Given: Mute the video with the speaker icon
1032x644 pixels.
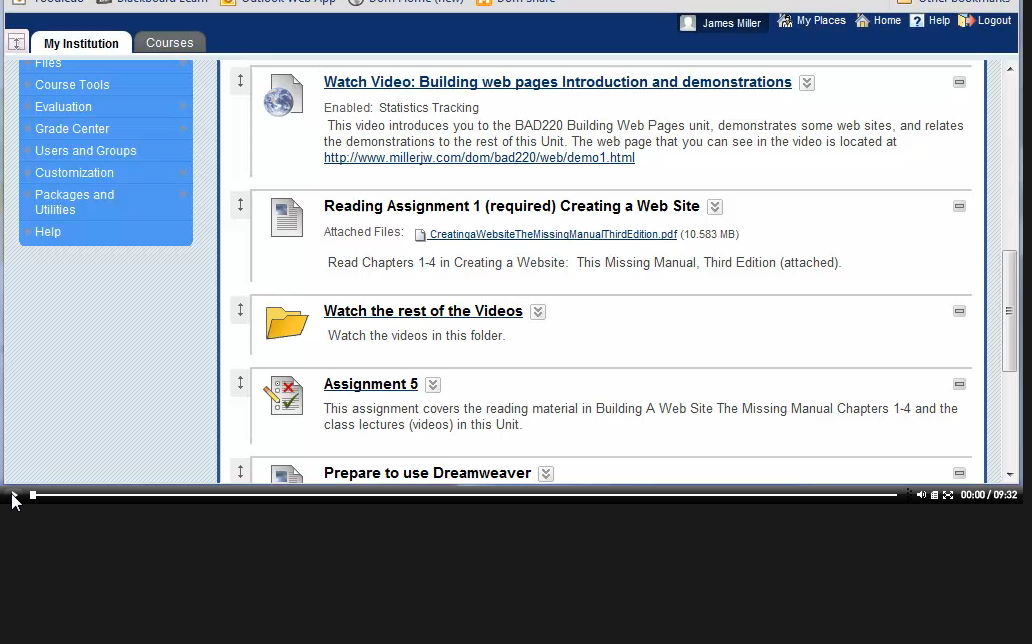Looking at the screenshot, I should click(921, 495).
